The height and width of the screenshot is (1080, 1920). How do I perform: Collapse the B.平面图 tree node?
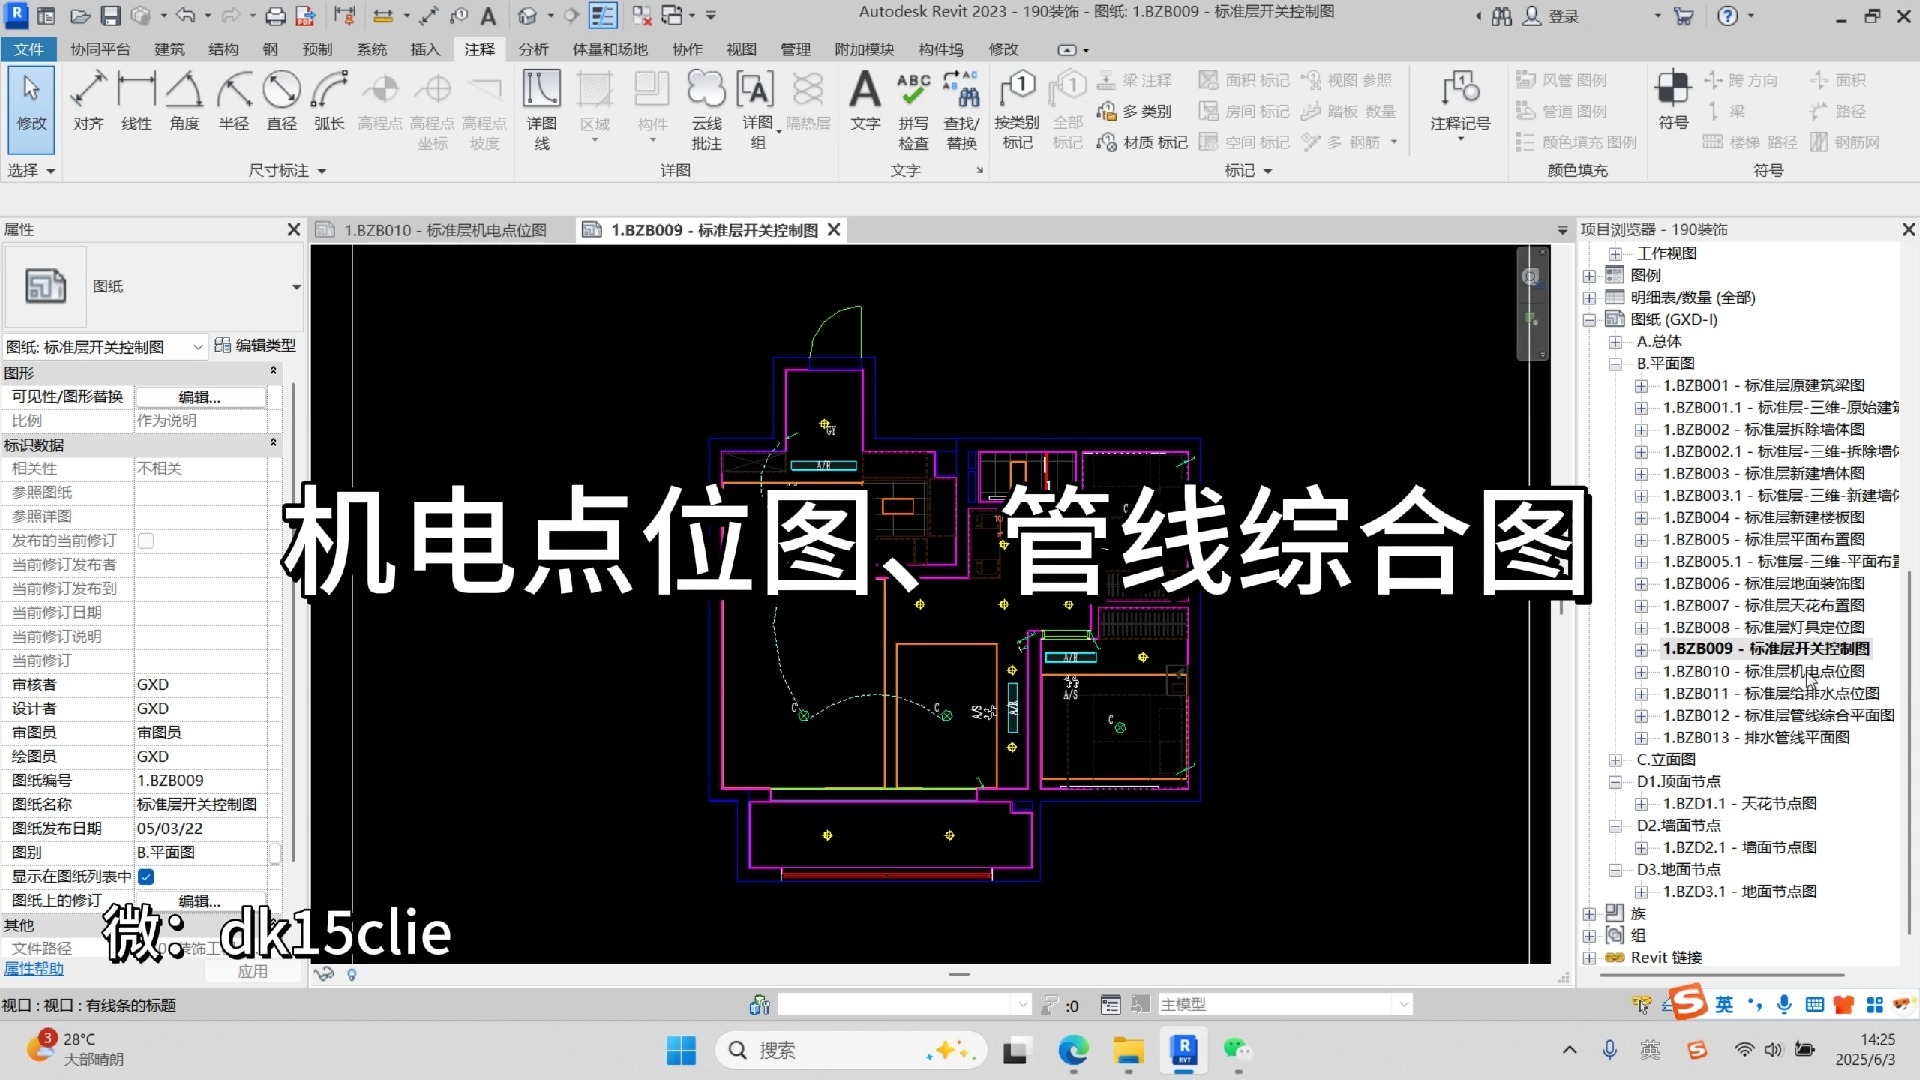(1617, 363)
